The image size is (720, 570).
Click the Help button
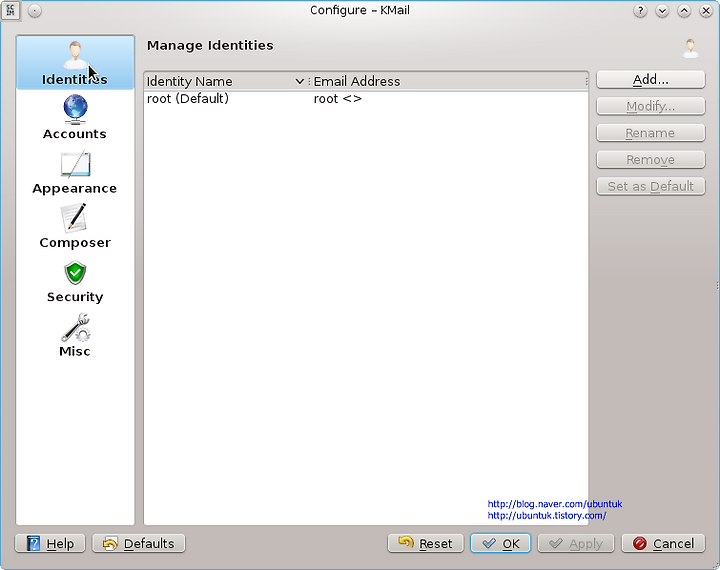pos(50,543)
